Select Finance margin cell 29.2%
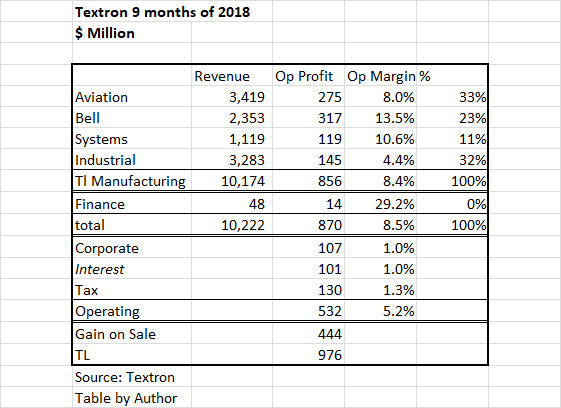 point(381,204)
